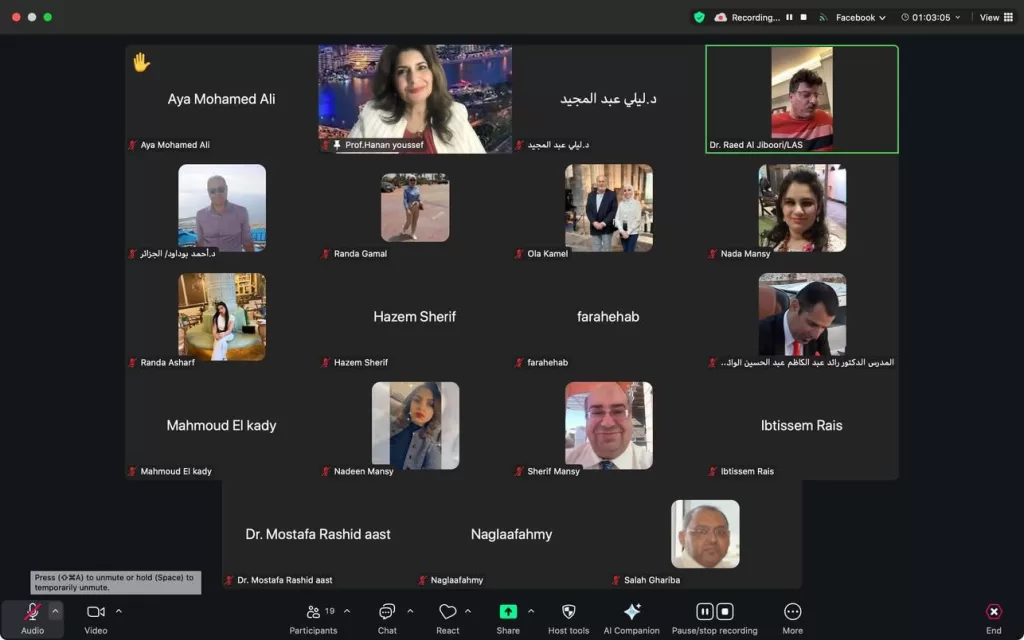Open the View layout menu

pyautogui.click(x=995, y=17)
